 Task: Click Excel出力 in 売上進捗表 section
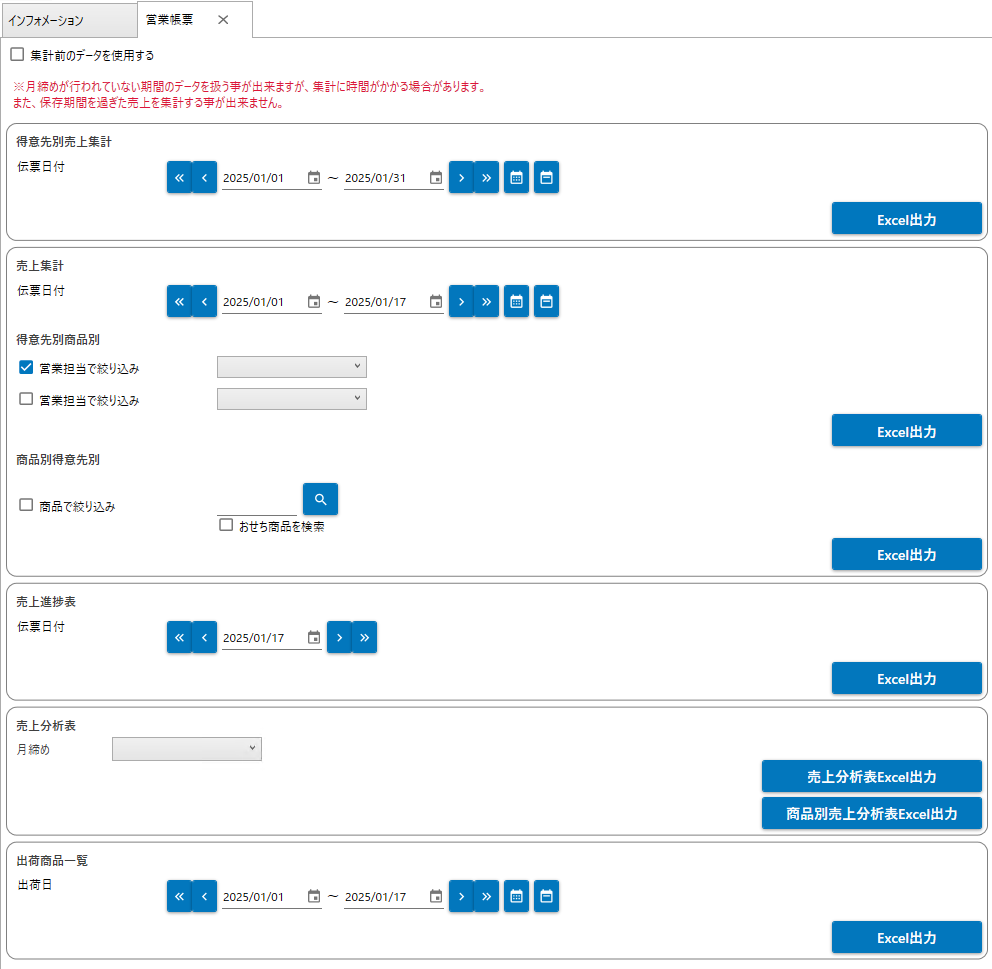tap(907, 678)
